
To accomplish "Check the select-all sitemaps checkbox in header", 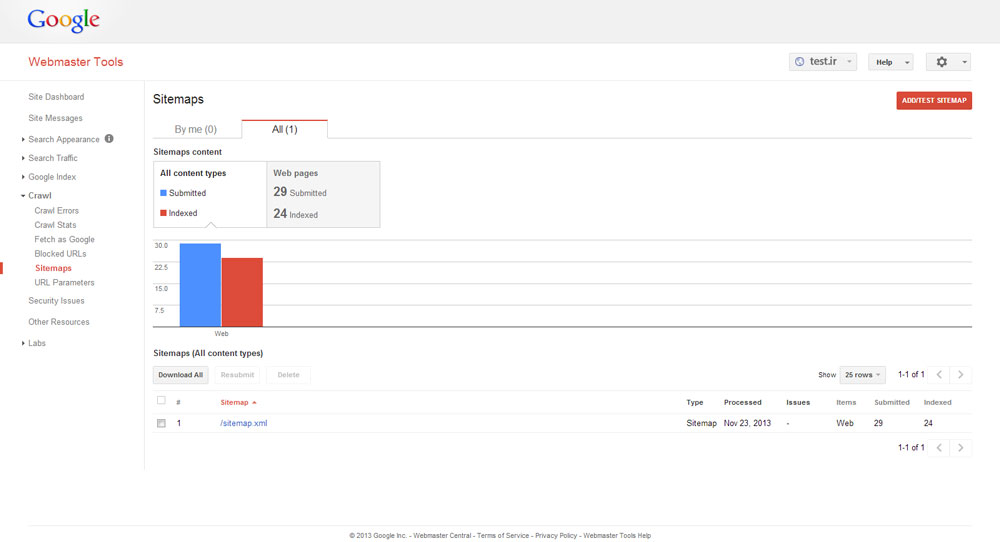I will pos(161,401).
